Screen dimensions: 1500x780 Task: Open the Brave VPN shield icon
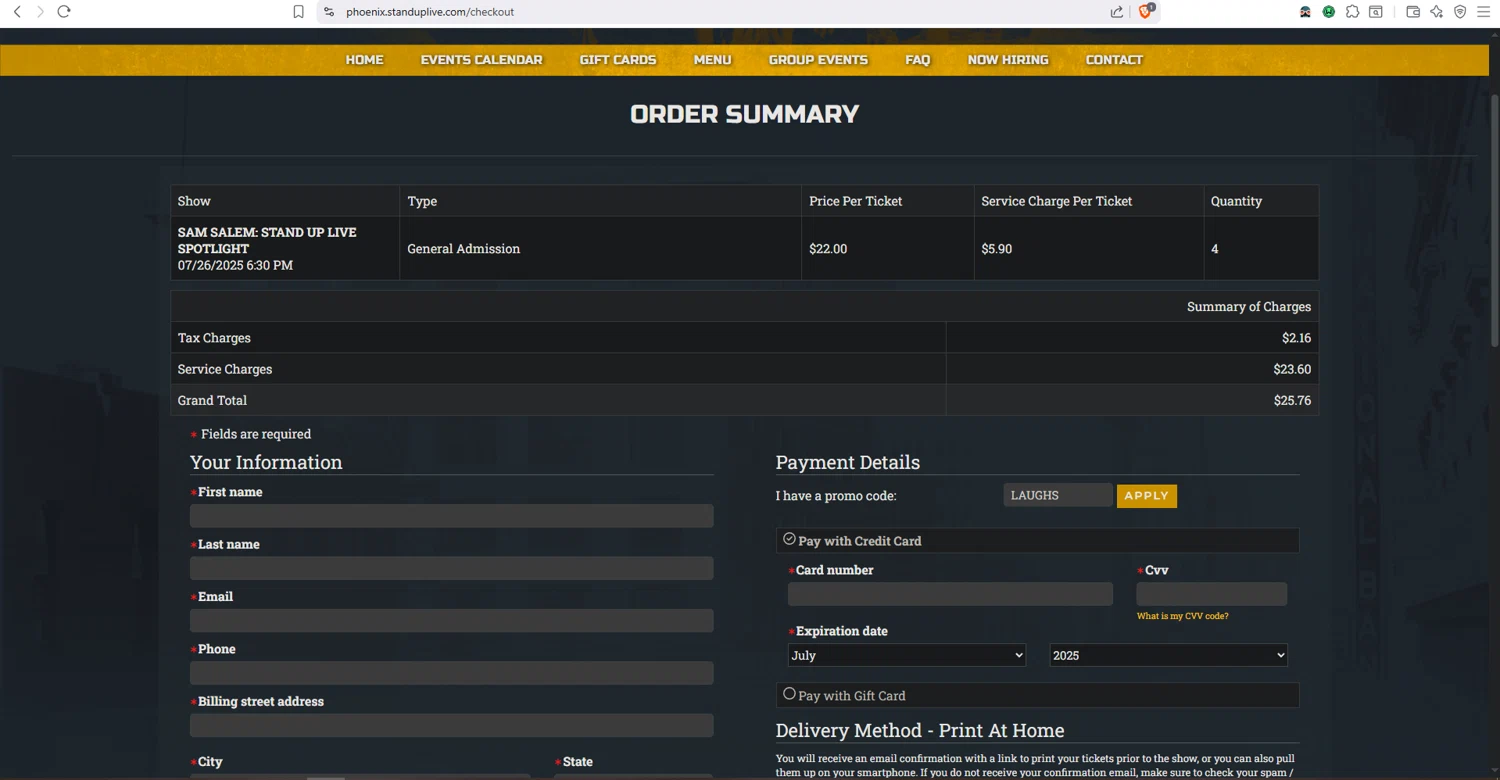(x=1460, y=12)
